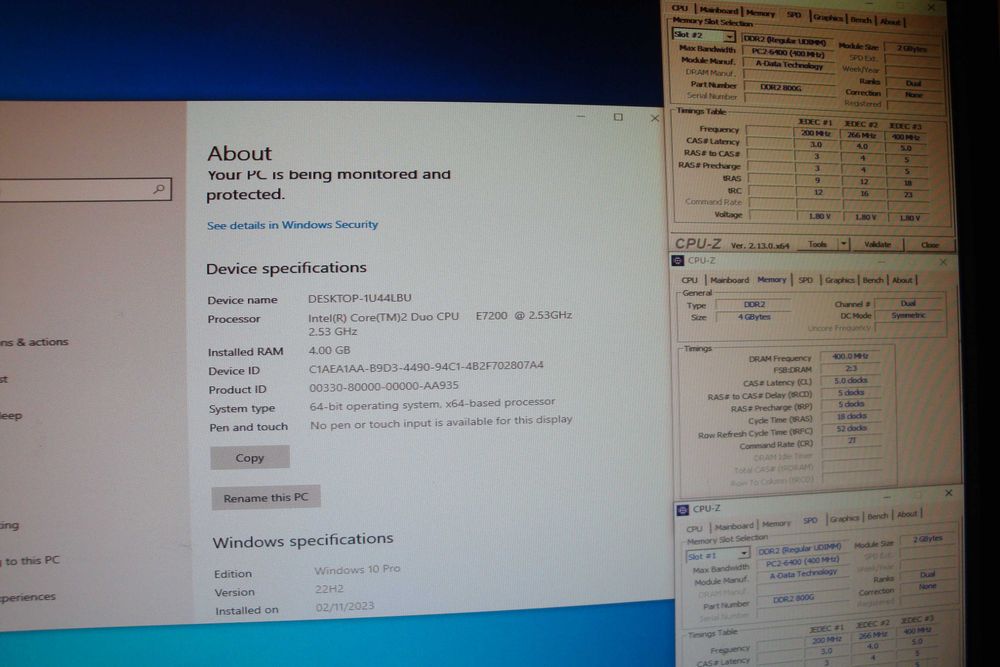Click Product ID 00330-80000-00000-AA935
1000x667 pixels.
tap(384, 386)
